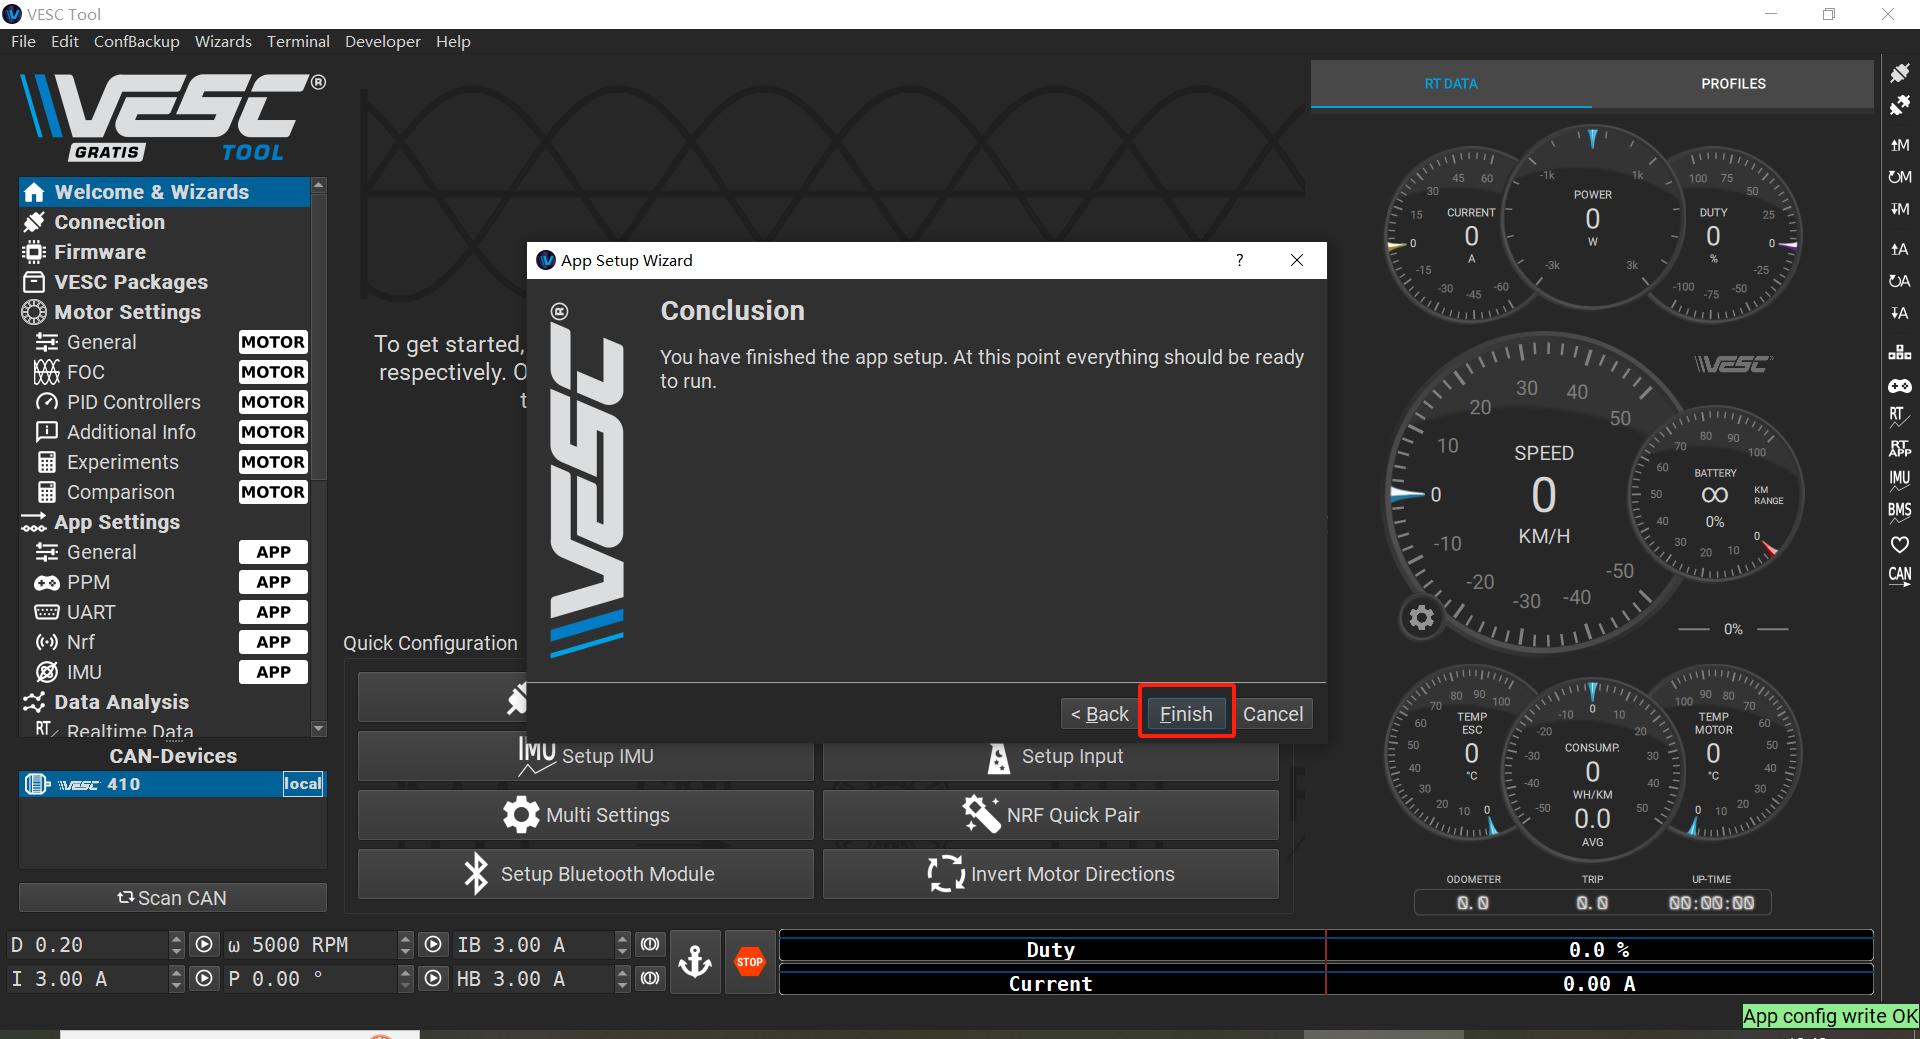Click play icon next to D 0.20 field
The image size is (1920, 1039).
[204, 945]
